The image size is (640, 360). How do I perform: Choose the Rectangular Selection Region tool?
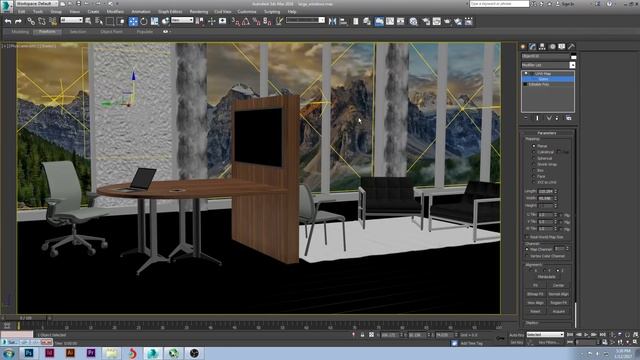[110, 21]
